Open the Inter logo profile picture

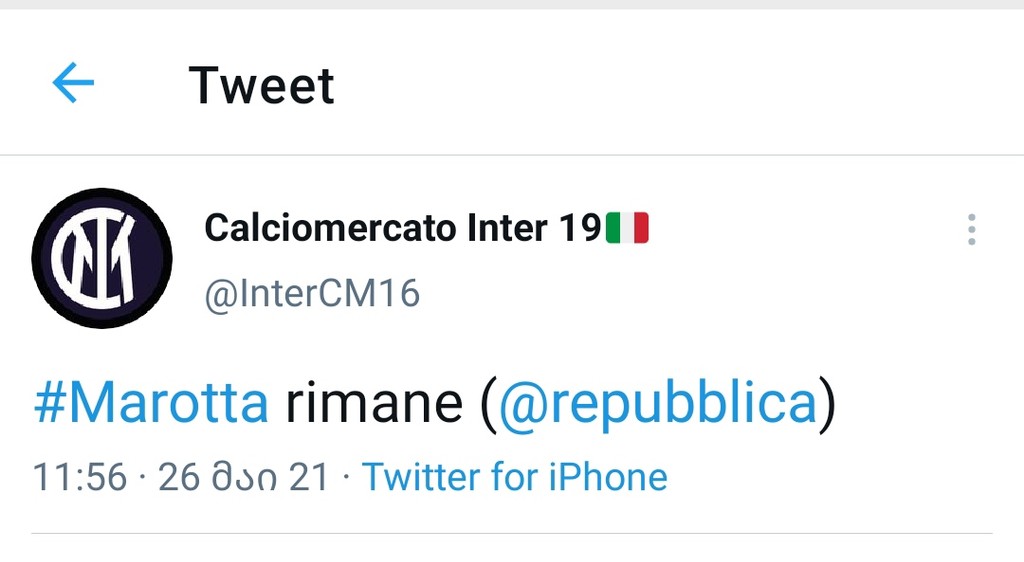pyautogui.click(x=102, y=258)
